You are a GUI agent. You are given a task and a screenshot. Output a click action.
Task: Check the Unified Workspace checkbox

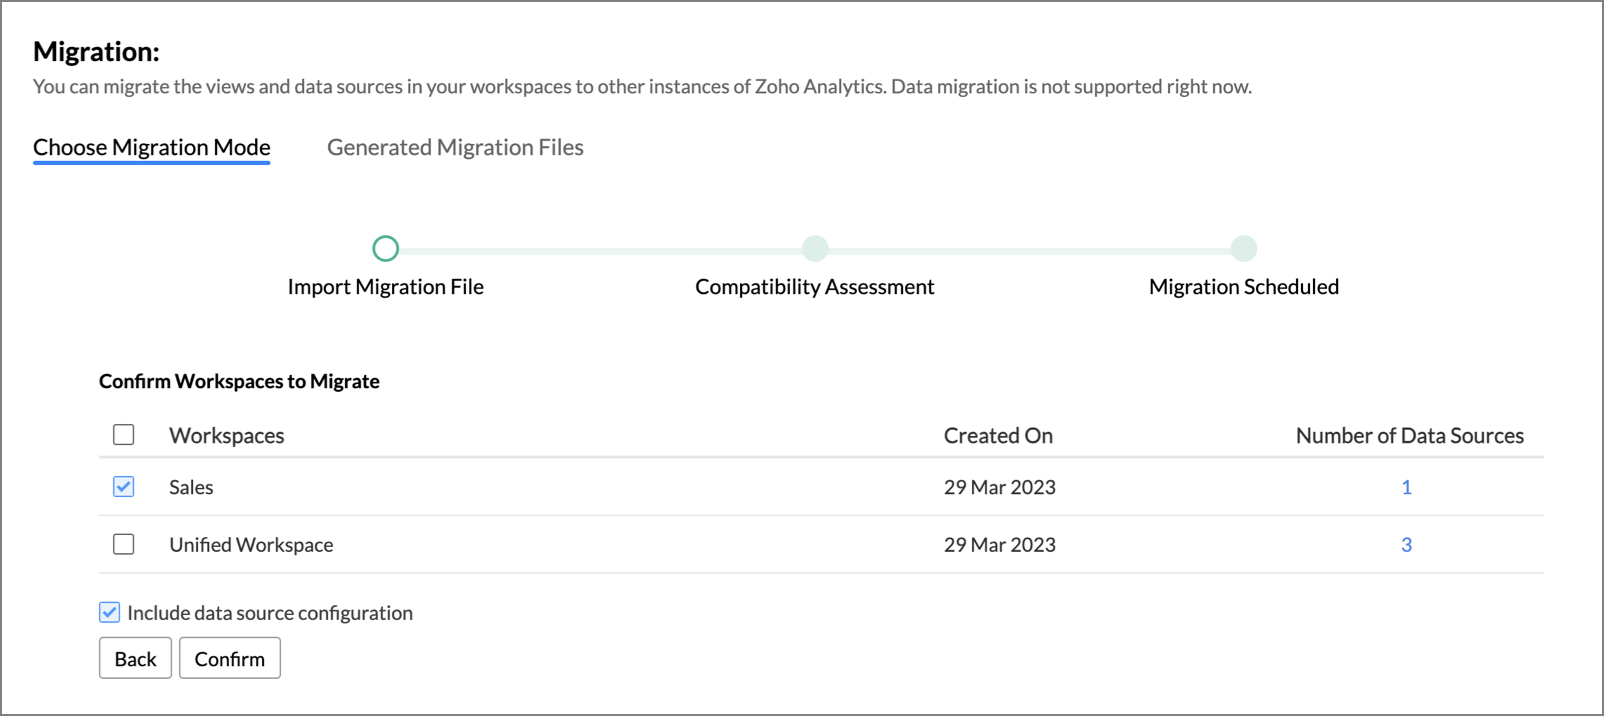[x=124, y=544]
